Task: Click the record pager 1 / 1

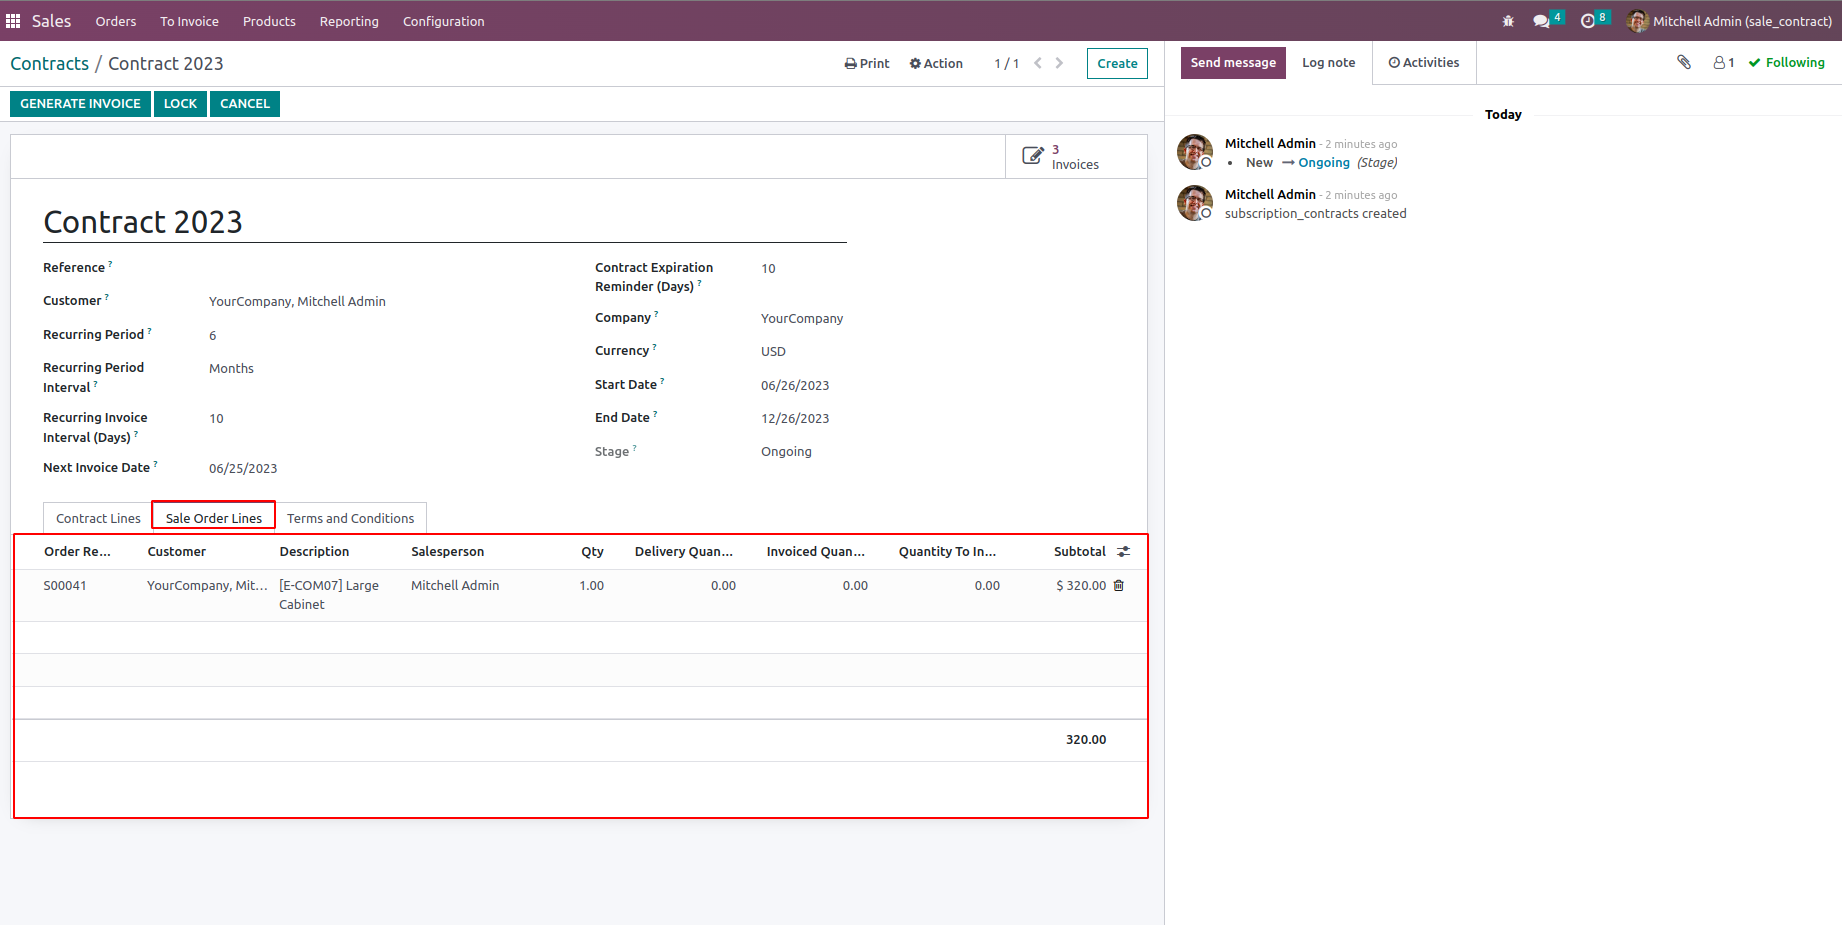Action: pyautogui.click(x=1006, y=63)
